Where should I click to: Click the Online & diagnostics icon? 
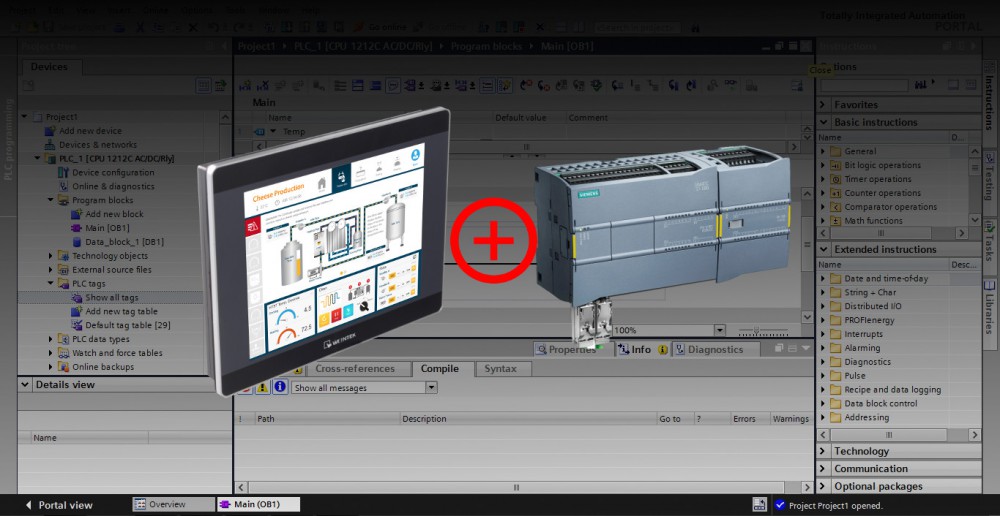[64, 187]
